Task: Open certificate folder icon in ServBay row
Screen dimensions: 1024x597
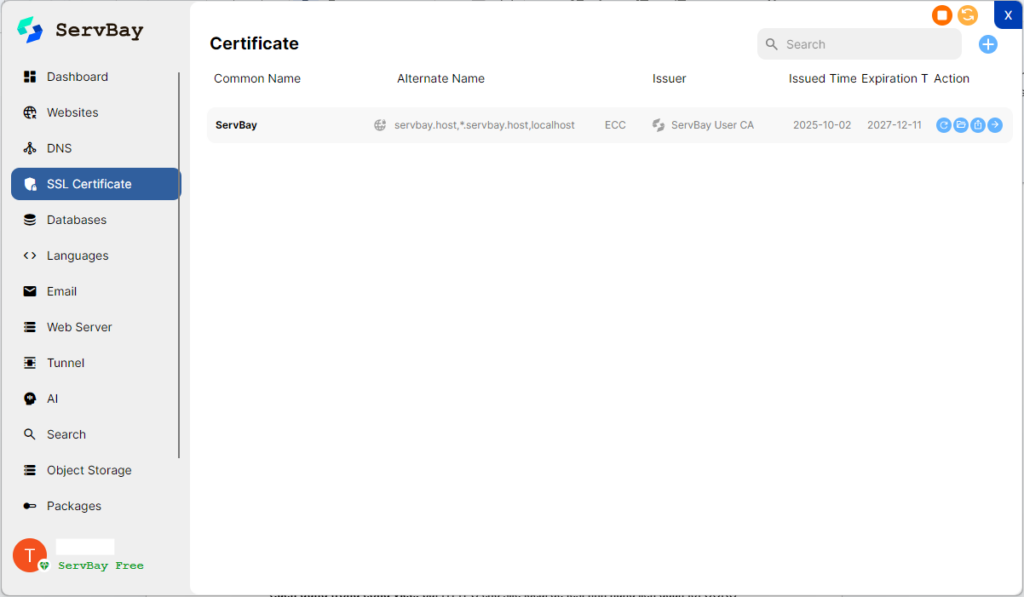Action: [x=960, y=125]
